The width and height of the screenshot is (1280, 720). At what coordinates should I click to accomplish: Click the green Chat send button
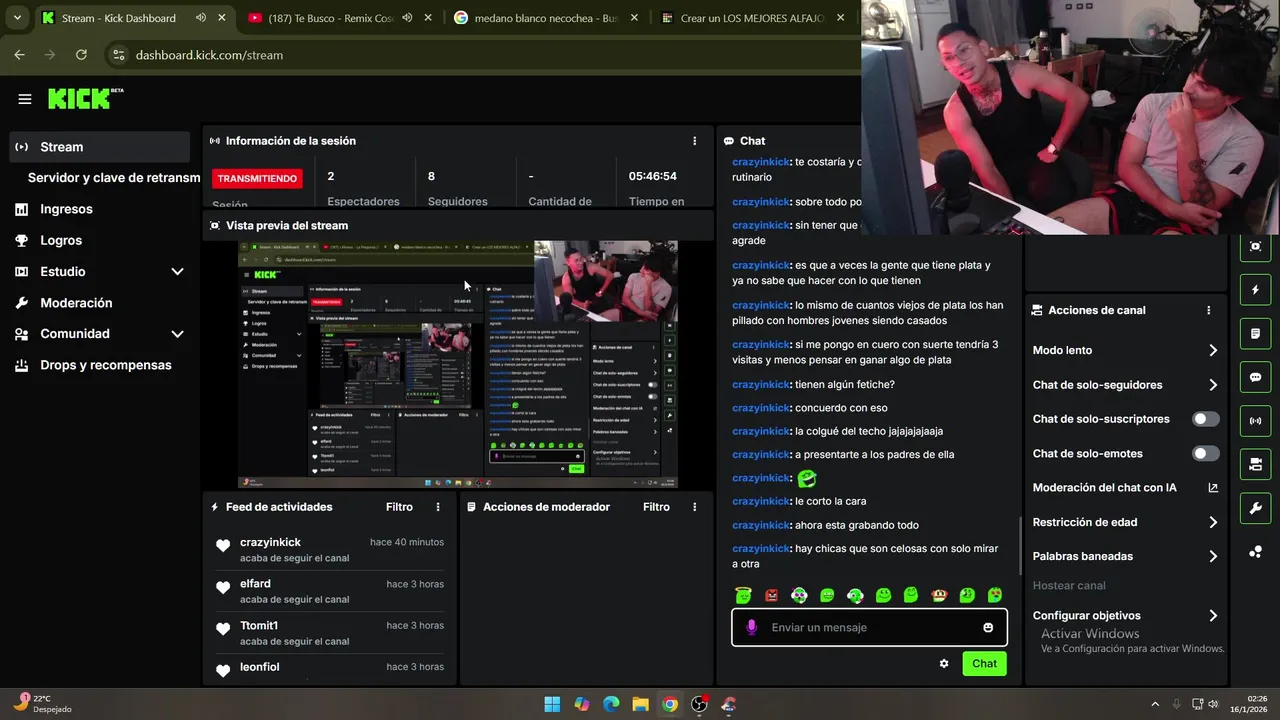984,664
